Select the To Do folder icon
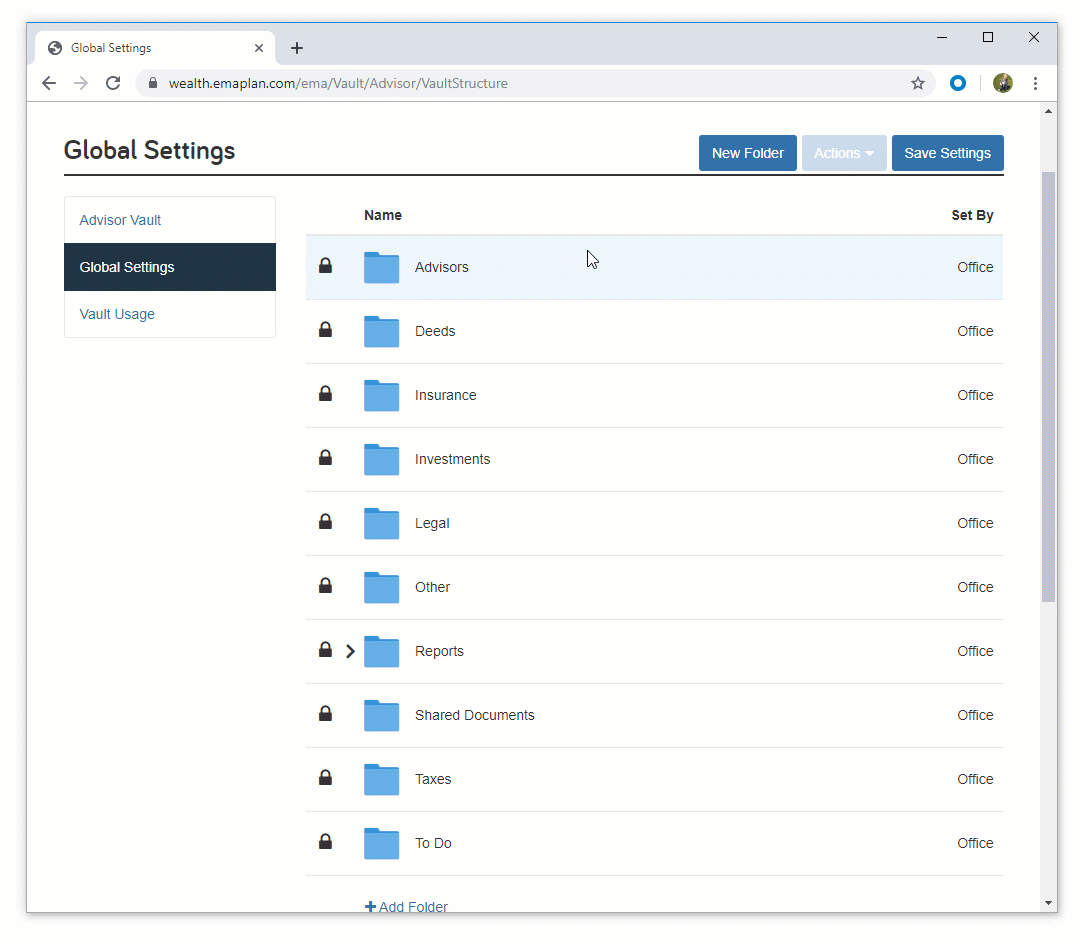The height and width of the screenshot is (944, 1080). [382, 843]
